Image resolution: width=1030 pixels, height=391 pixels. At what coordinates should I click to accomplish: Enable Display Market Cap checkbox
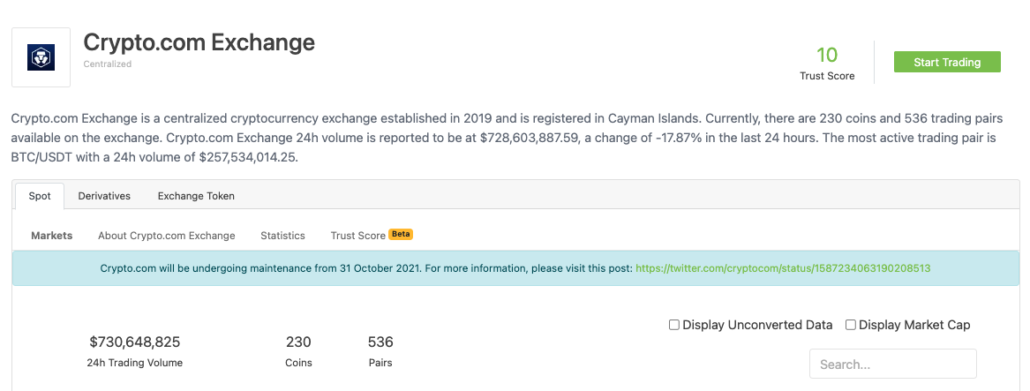851,325
